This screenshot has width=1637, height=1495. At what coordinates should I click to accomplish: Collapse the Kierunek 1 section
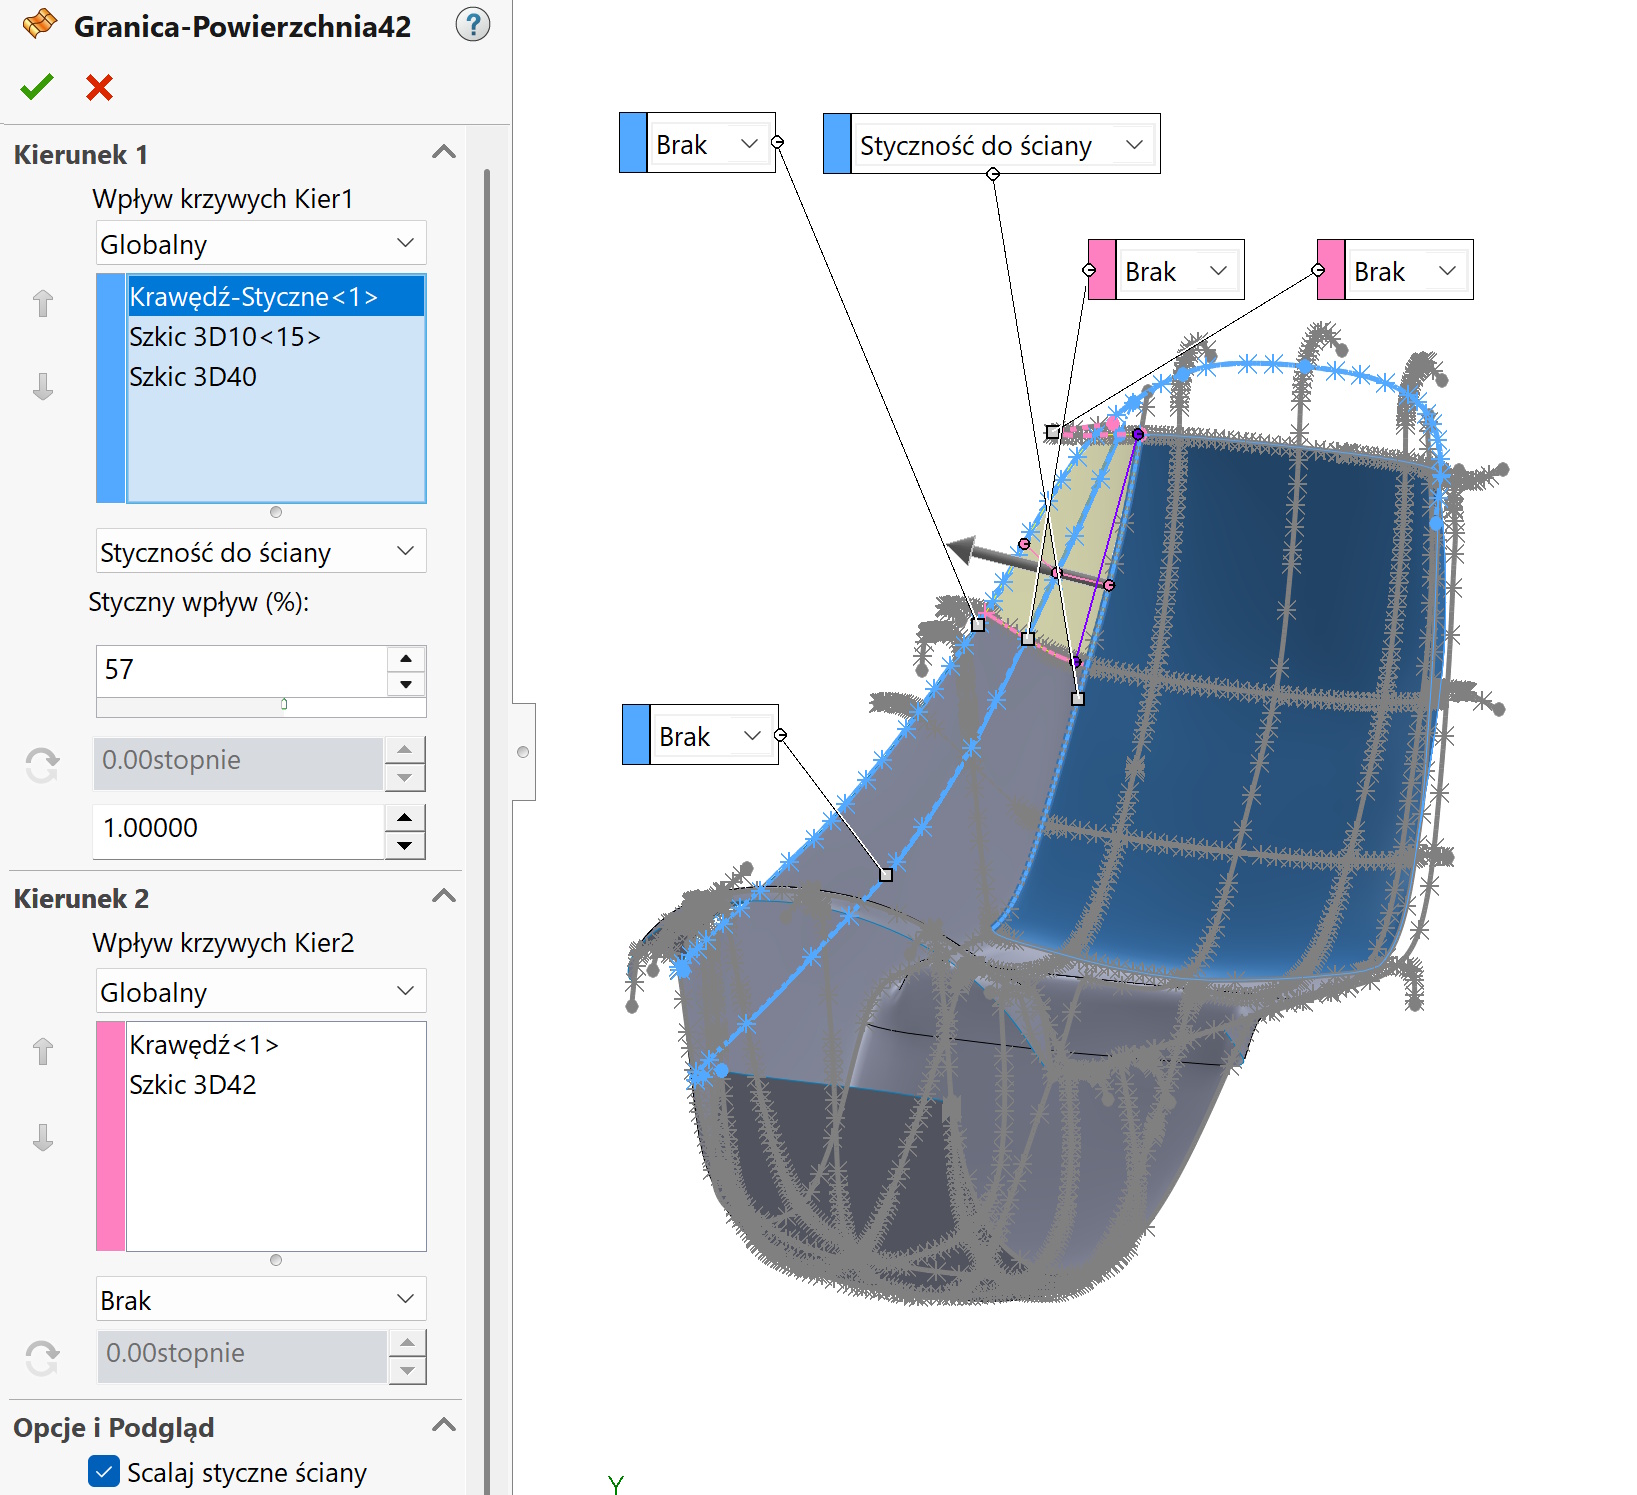tap(443, 153)
